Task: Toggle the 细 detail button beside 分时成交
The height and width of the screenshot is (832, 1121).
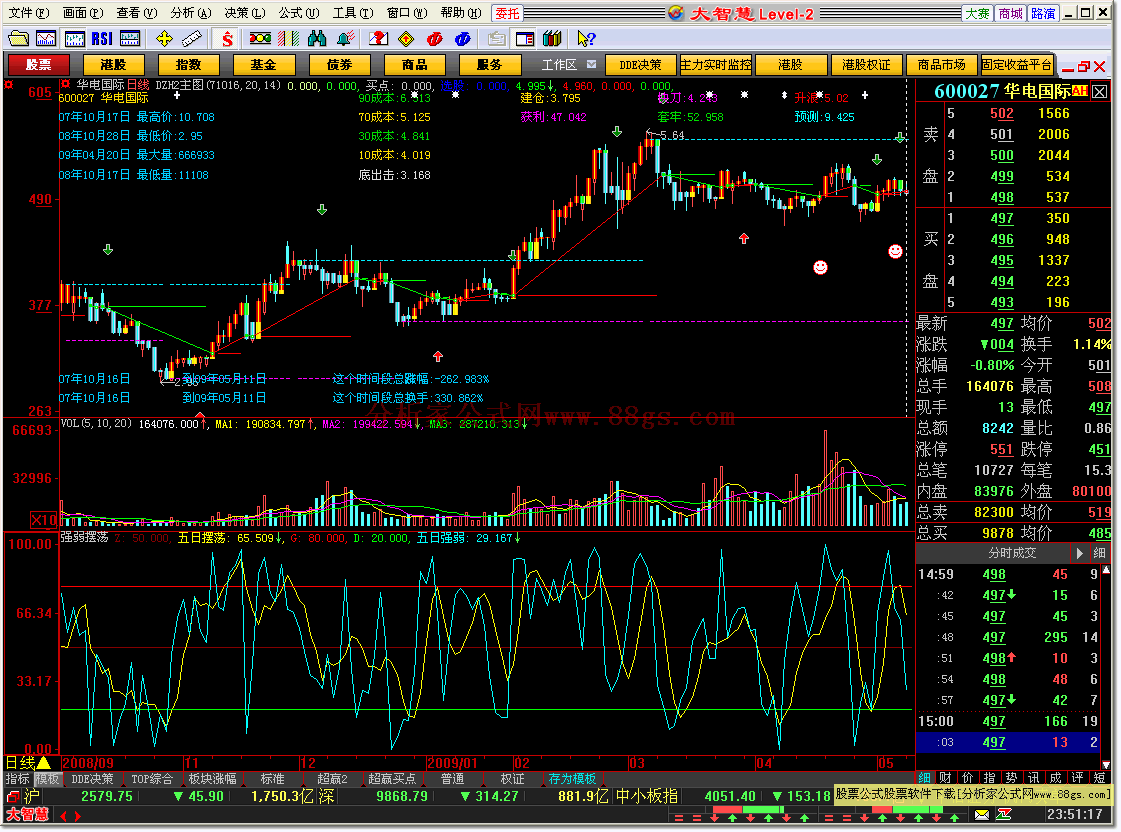Action: [1100, 553]
